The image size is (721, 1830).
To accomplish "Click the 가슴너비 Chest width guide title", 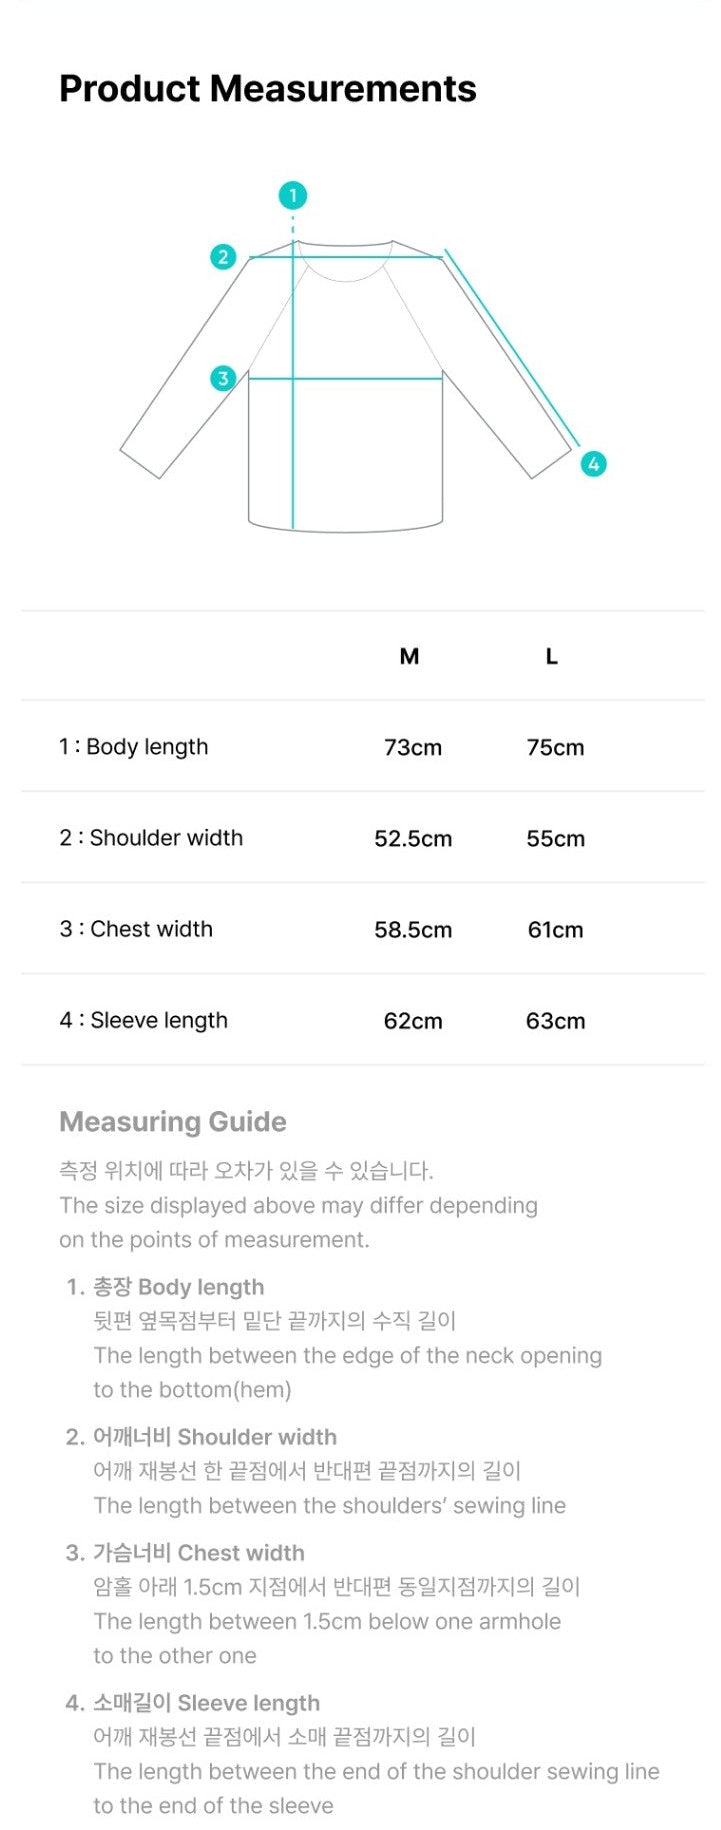I will pos(198,1553).
